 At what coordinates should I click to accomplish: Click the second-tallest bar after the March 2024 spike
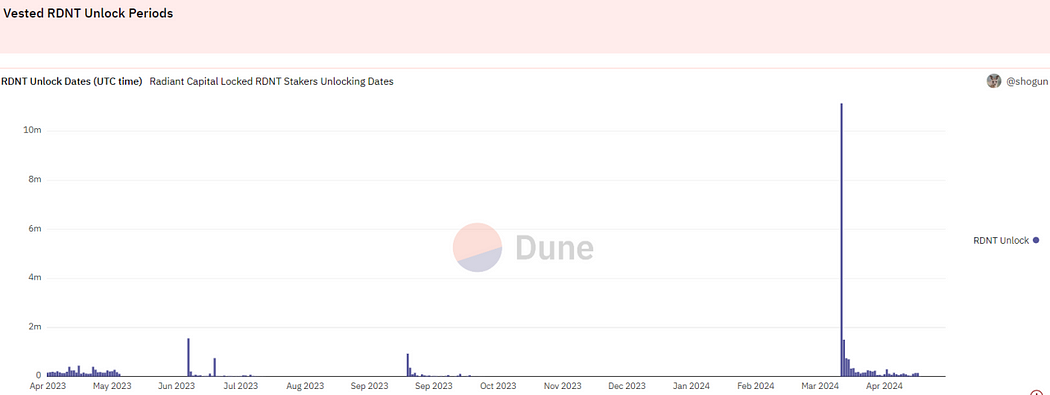pyautogui.click(x=844, y=358)
